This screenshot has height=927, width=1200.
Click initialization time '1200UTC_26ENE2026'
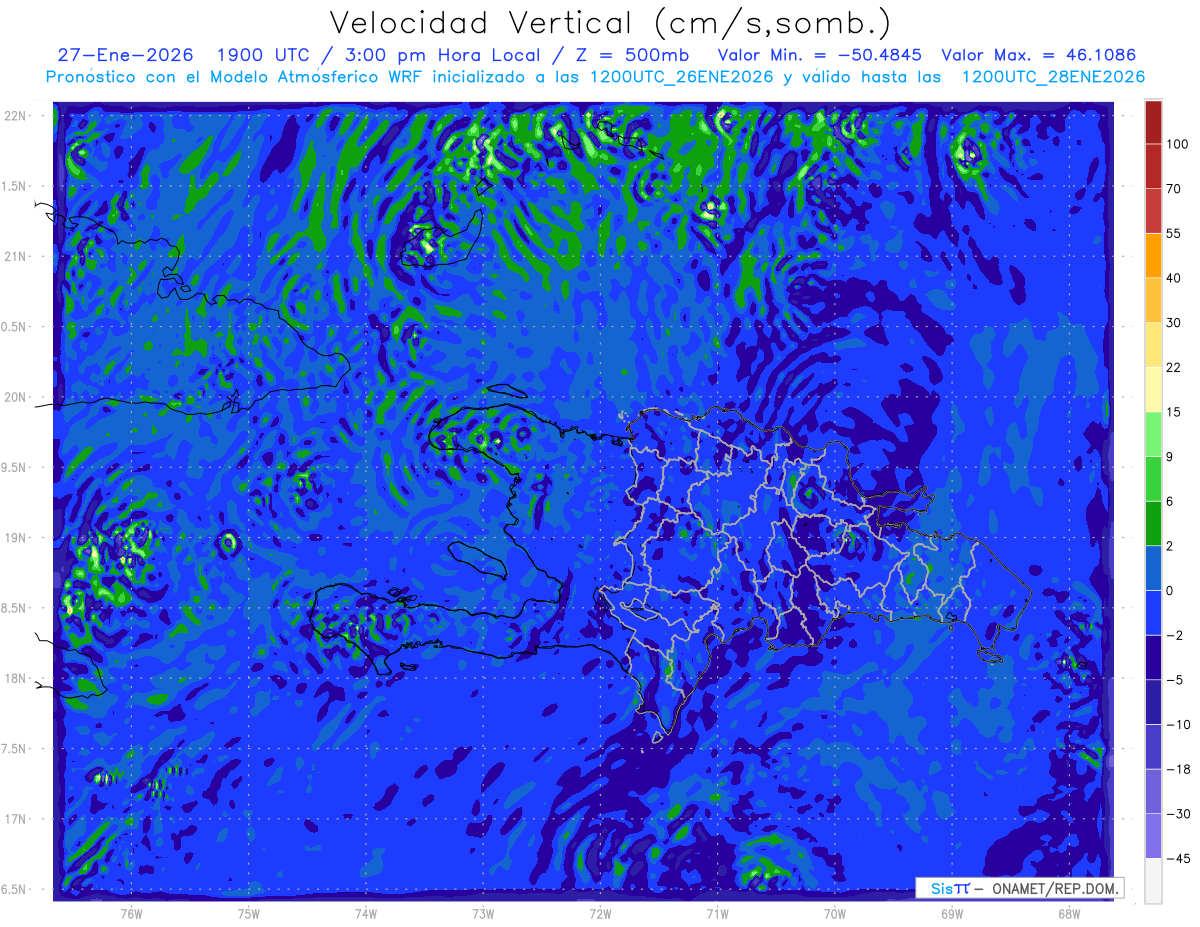(x=680, y=77)
